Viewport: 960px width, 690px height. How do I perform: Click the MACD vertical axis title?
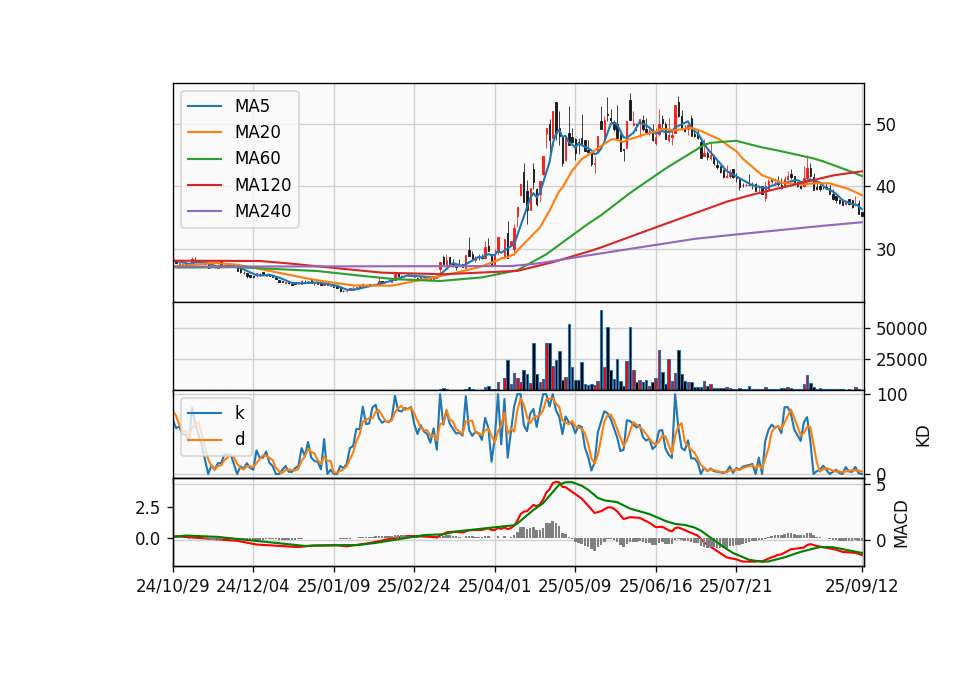[x=900, y=524]
